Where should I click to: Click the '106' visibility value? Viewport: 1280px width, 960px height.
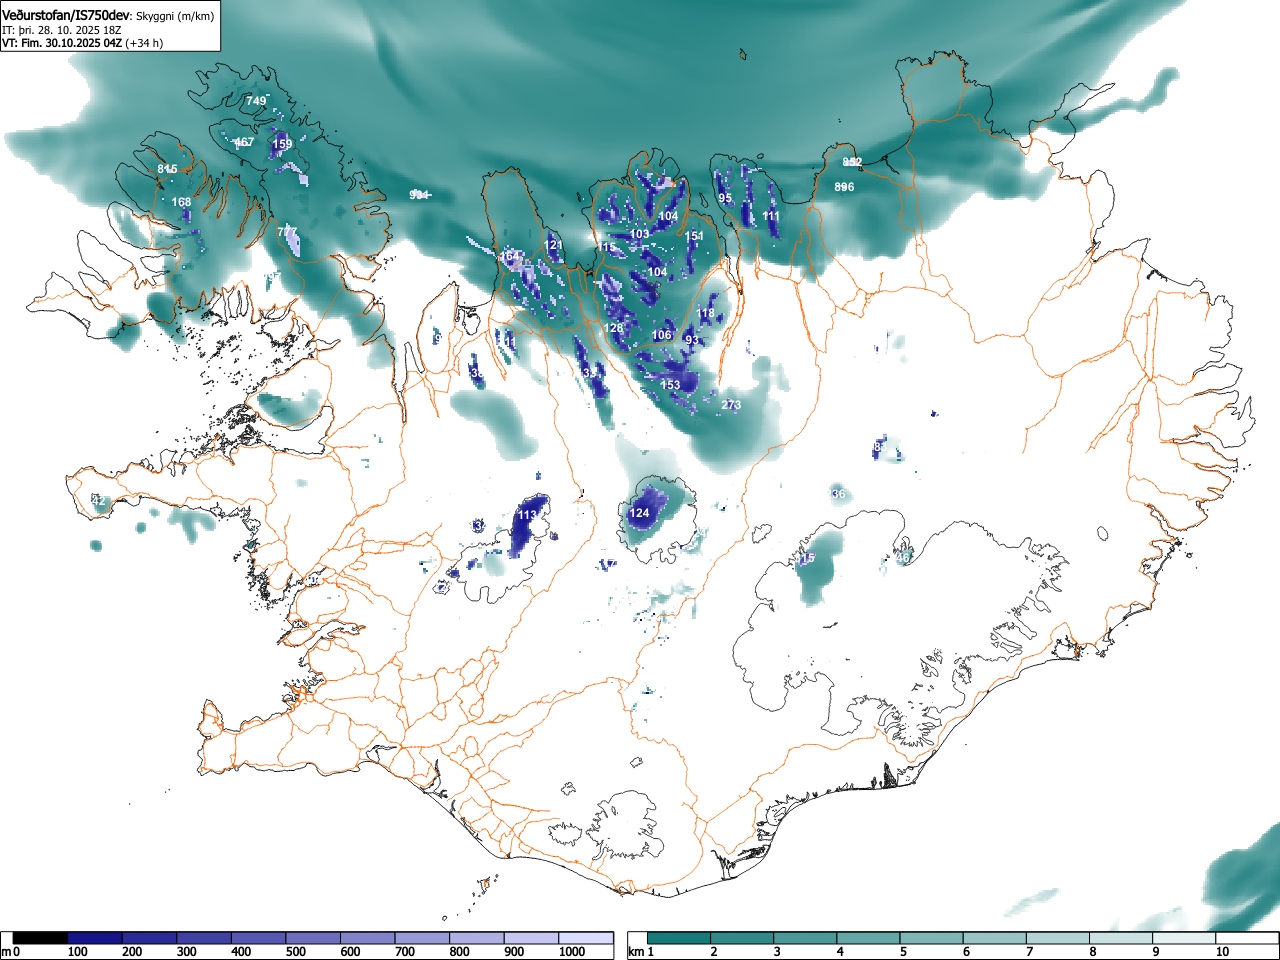pyautogui.click(x=662, y=335)
